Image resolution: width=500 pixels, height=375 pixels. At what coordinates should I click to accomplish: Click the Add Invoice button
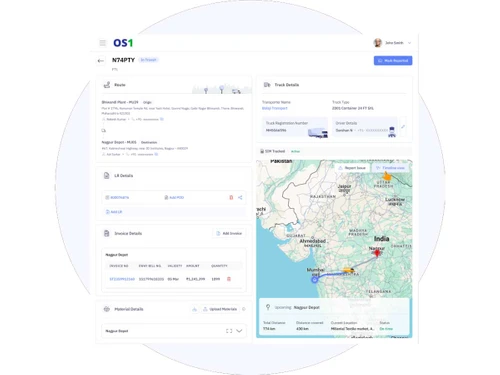[229, 233]
